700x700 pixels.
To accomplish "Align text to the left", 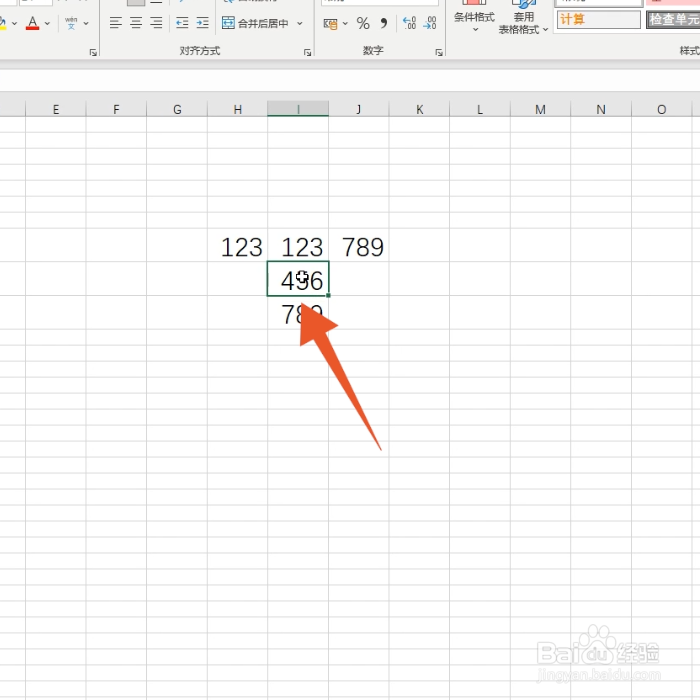I will click(116, 23).
